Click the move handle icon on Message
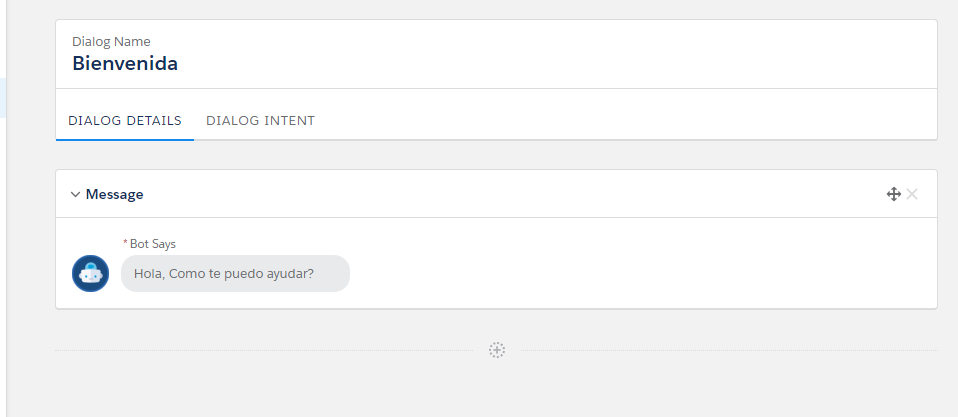This screenshot has width=958, height=417. pos(894,194)
